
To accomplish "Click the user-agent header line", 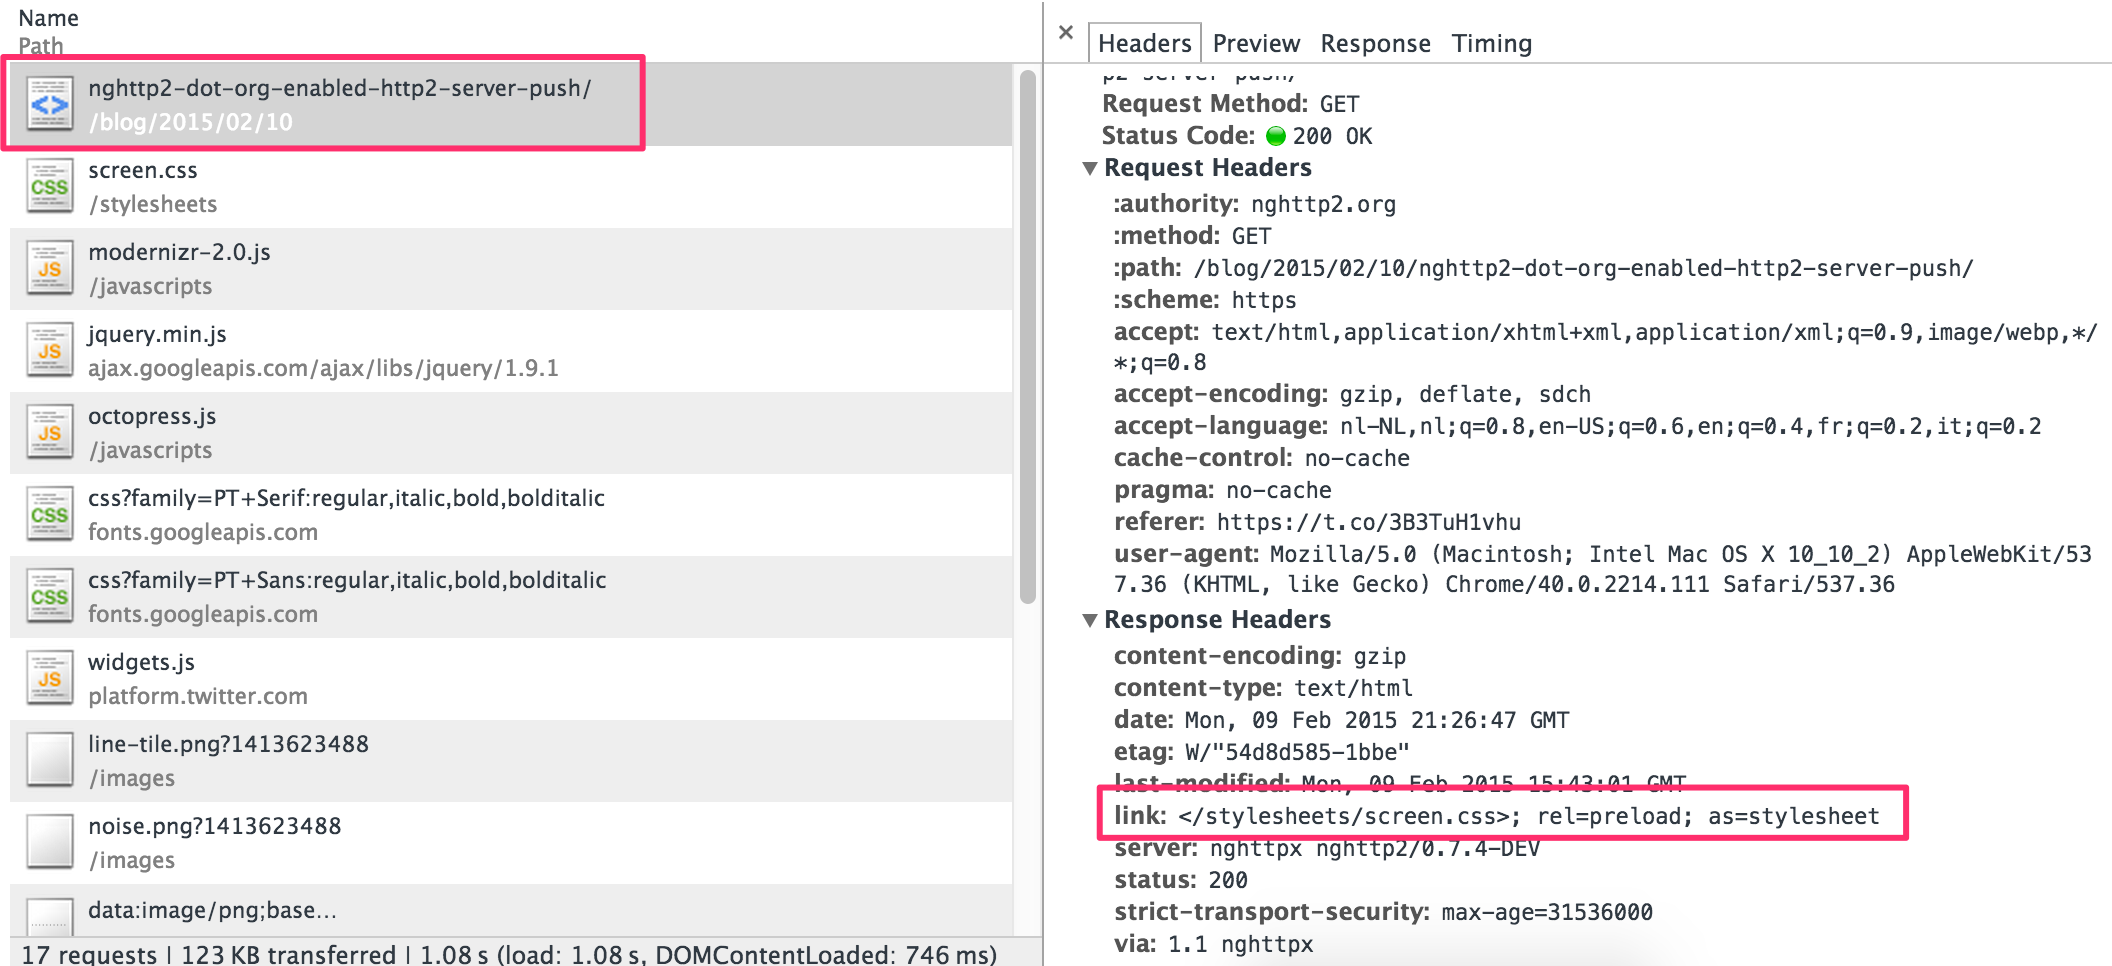I will [1602, 569].
